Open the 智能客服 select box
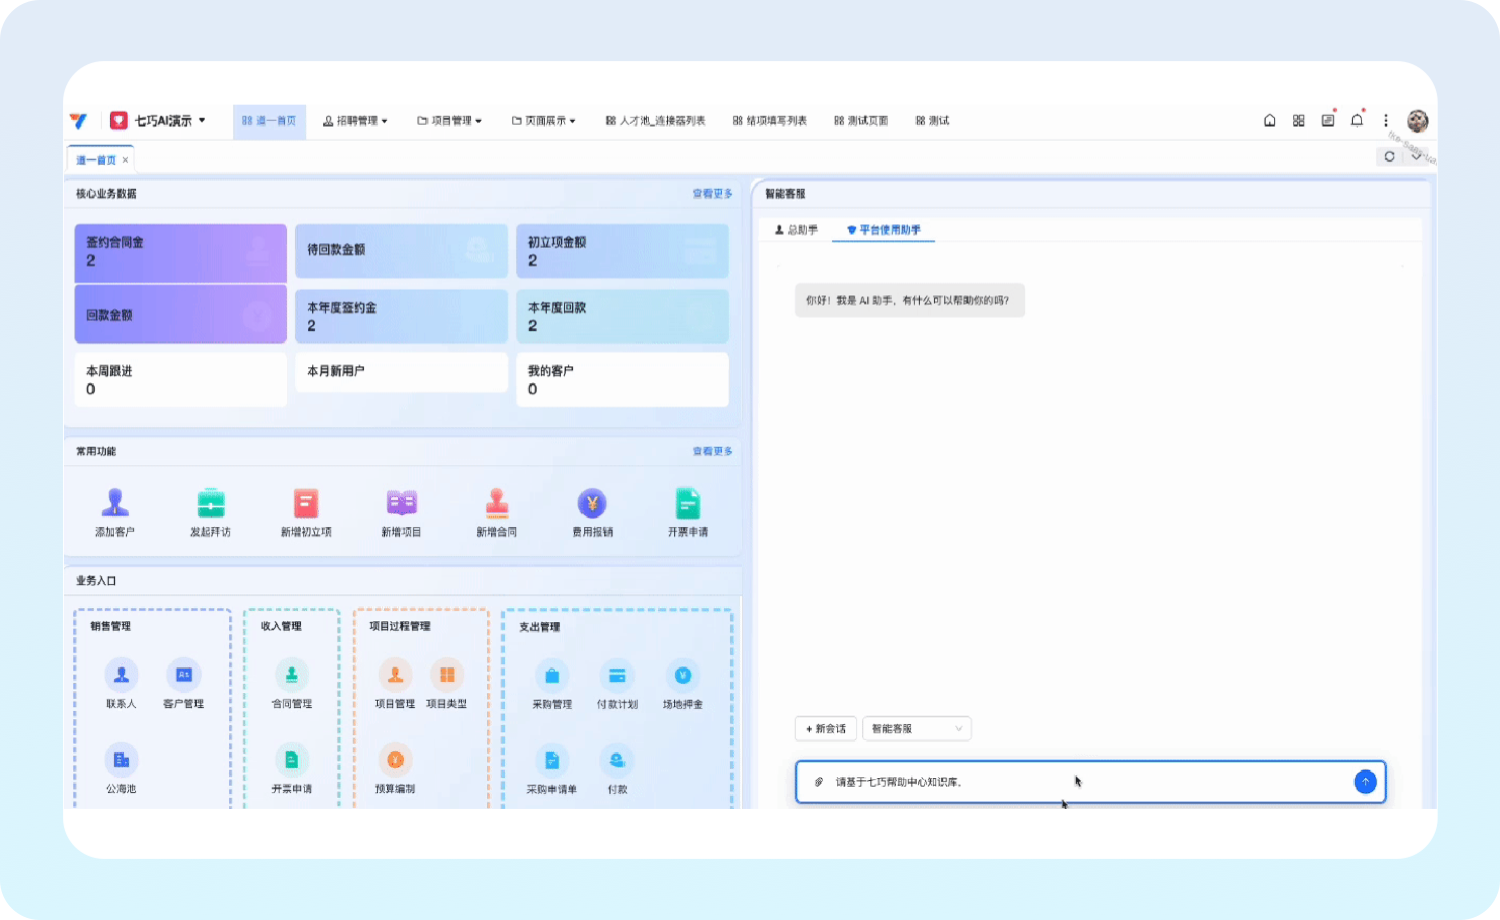1500x920 pixels. 916,729
